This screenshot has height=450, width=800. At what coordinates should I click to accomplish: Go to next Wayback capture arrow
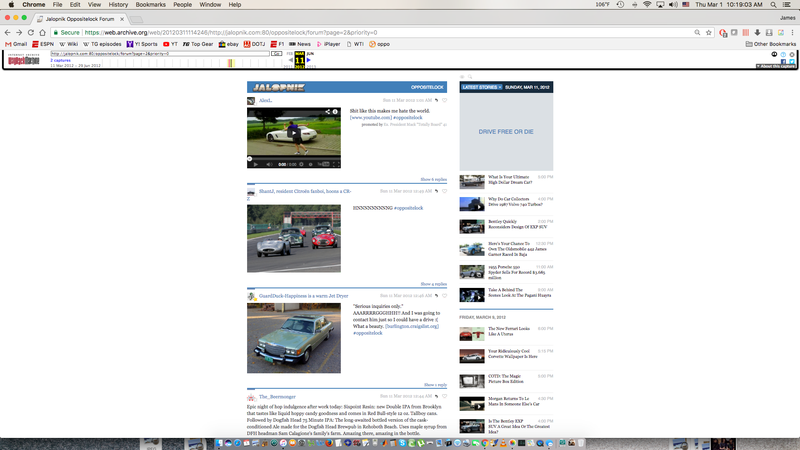click(x=309, y=60)
